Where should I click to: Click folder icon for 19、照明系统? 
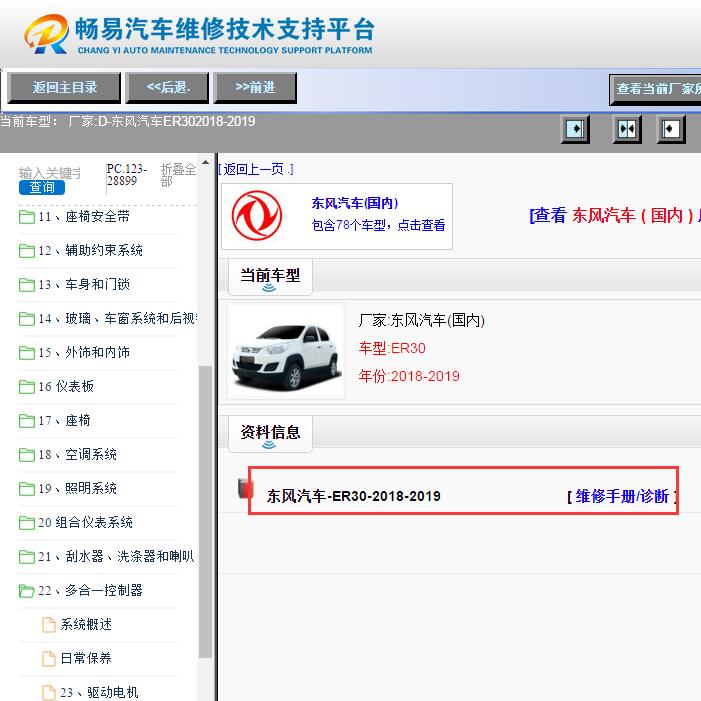pos(27,489)
